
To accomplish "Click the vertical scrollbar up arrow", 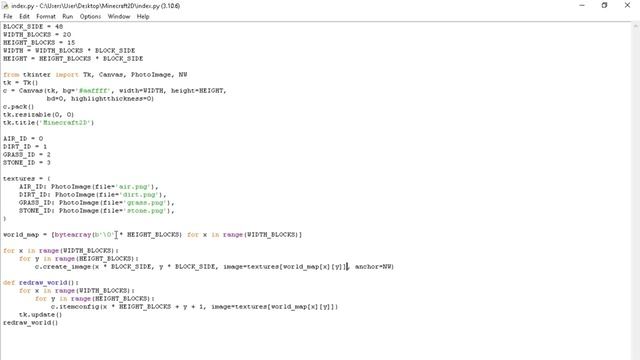I will click(x=636, y=26).
